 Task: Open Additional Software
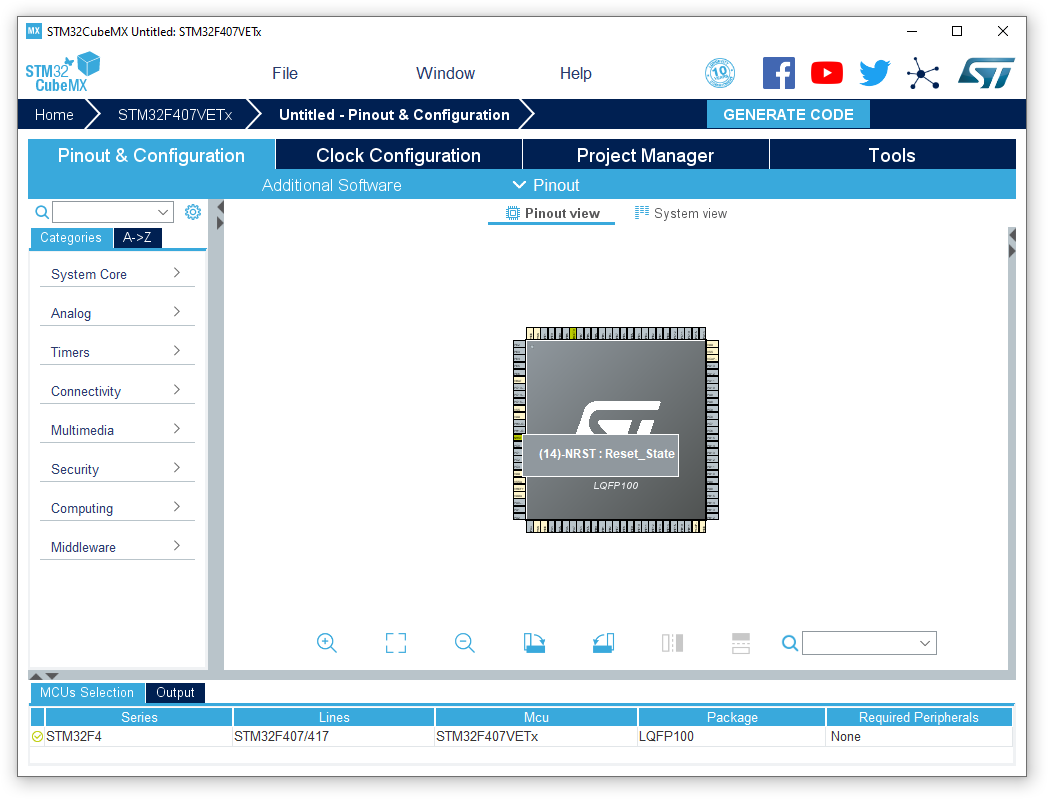(x=332, y=185)
